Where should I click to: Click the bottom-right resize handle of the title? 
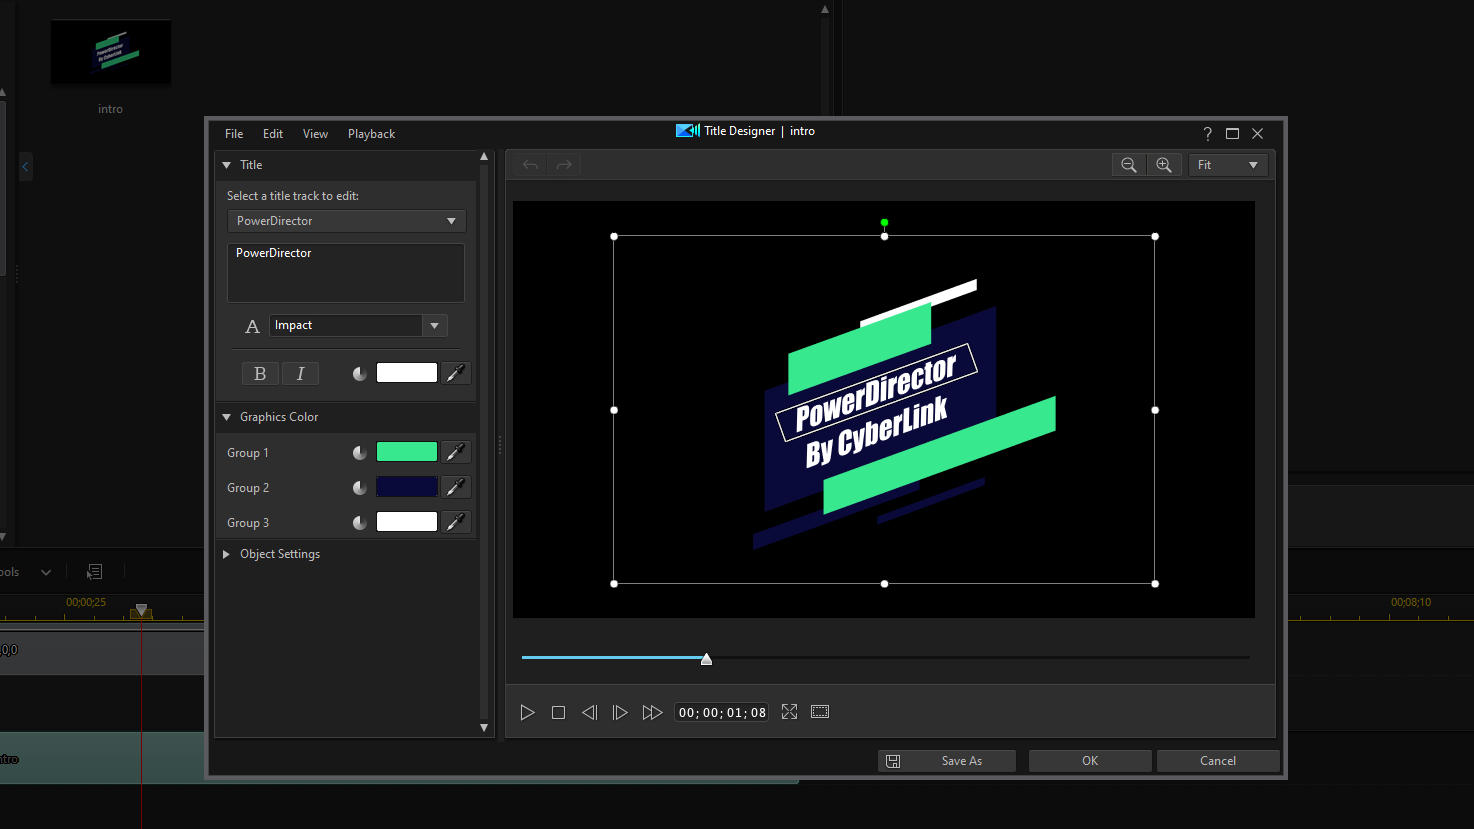click(1155, 584)
